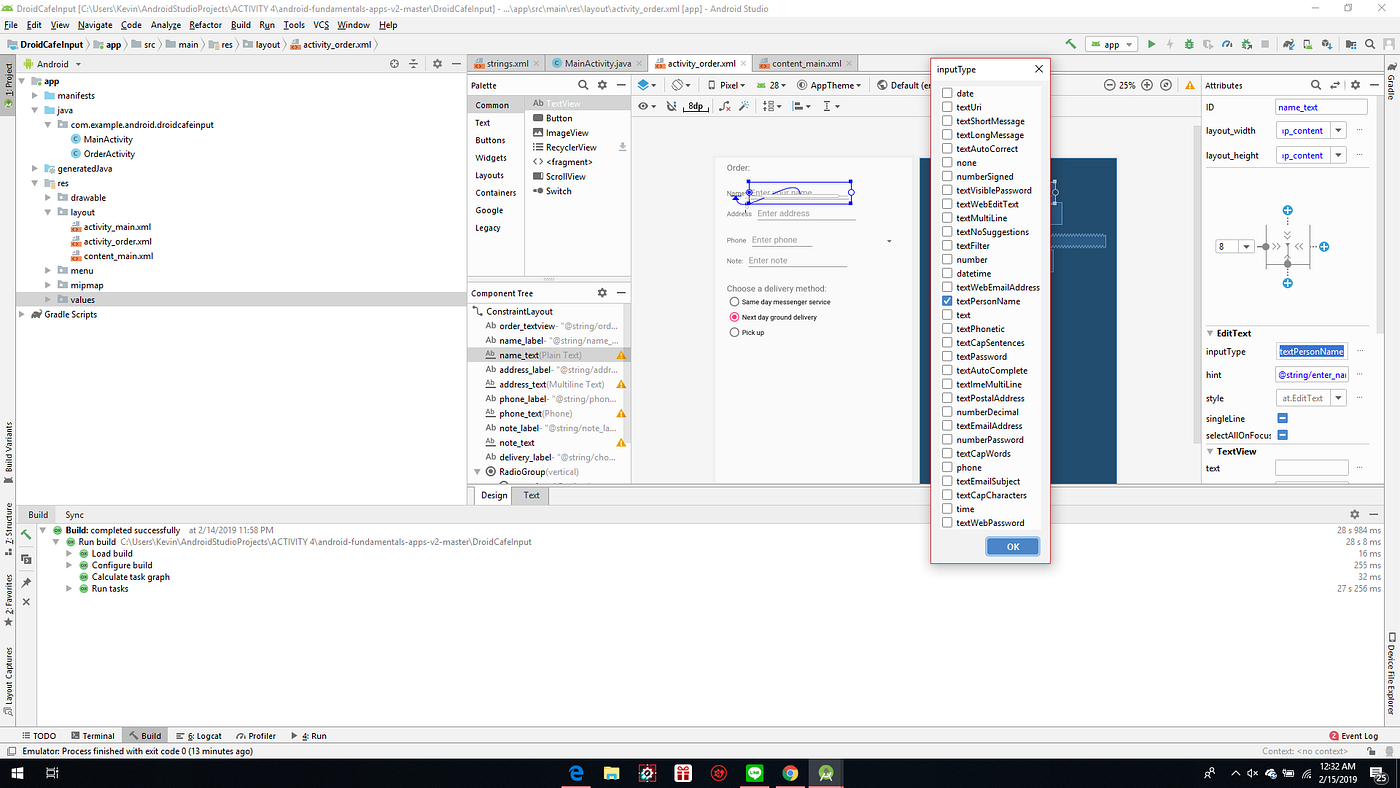This screenshot has width=1400, height=788.
Task: Open the Refactor menu
Action: (207, 25)
